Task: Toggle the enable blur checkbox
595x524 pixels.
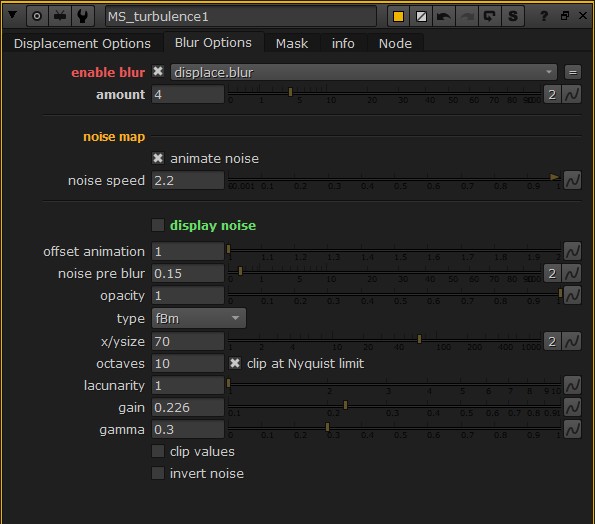Action: [158, 72]
